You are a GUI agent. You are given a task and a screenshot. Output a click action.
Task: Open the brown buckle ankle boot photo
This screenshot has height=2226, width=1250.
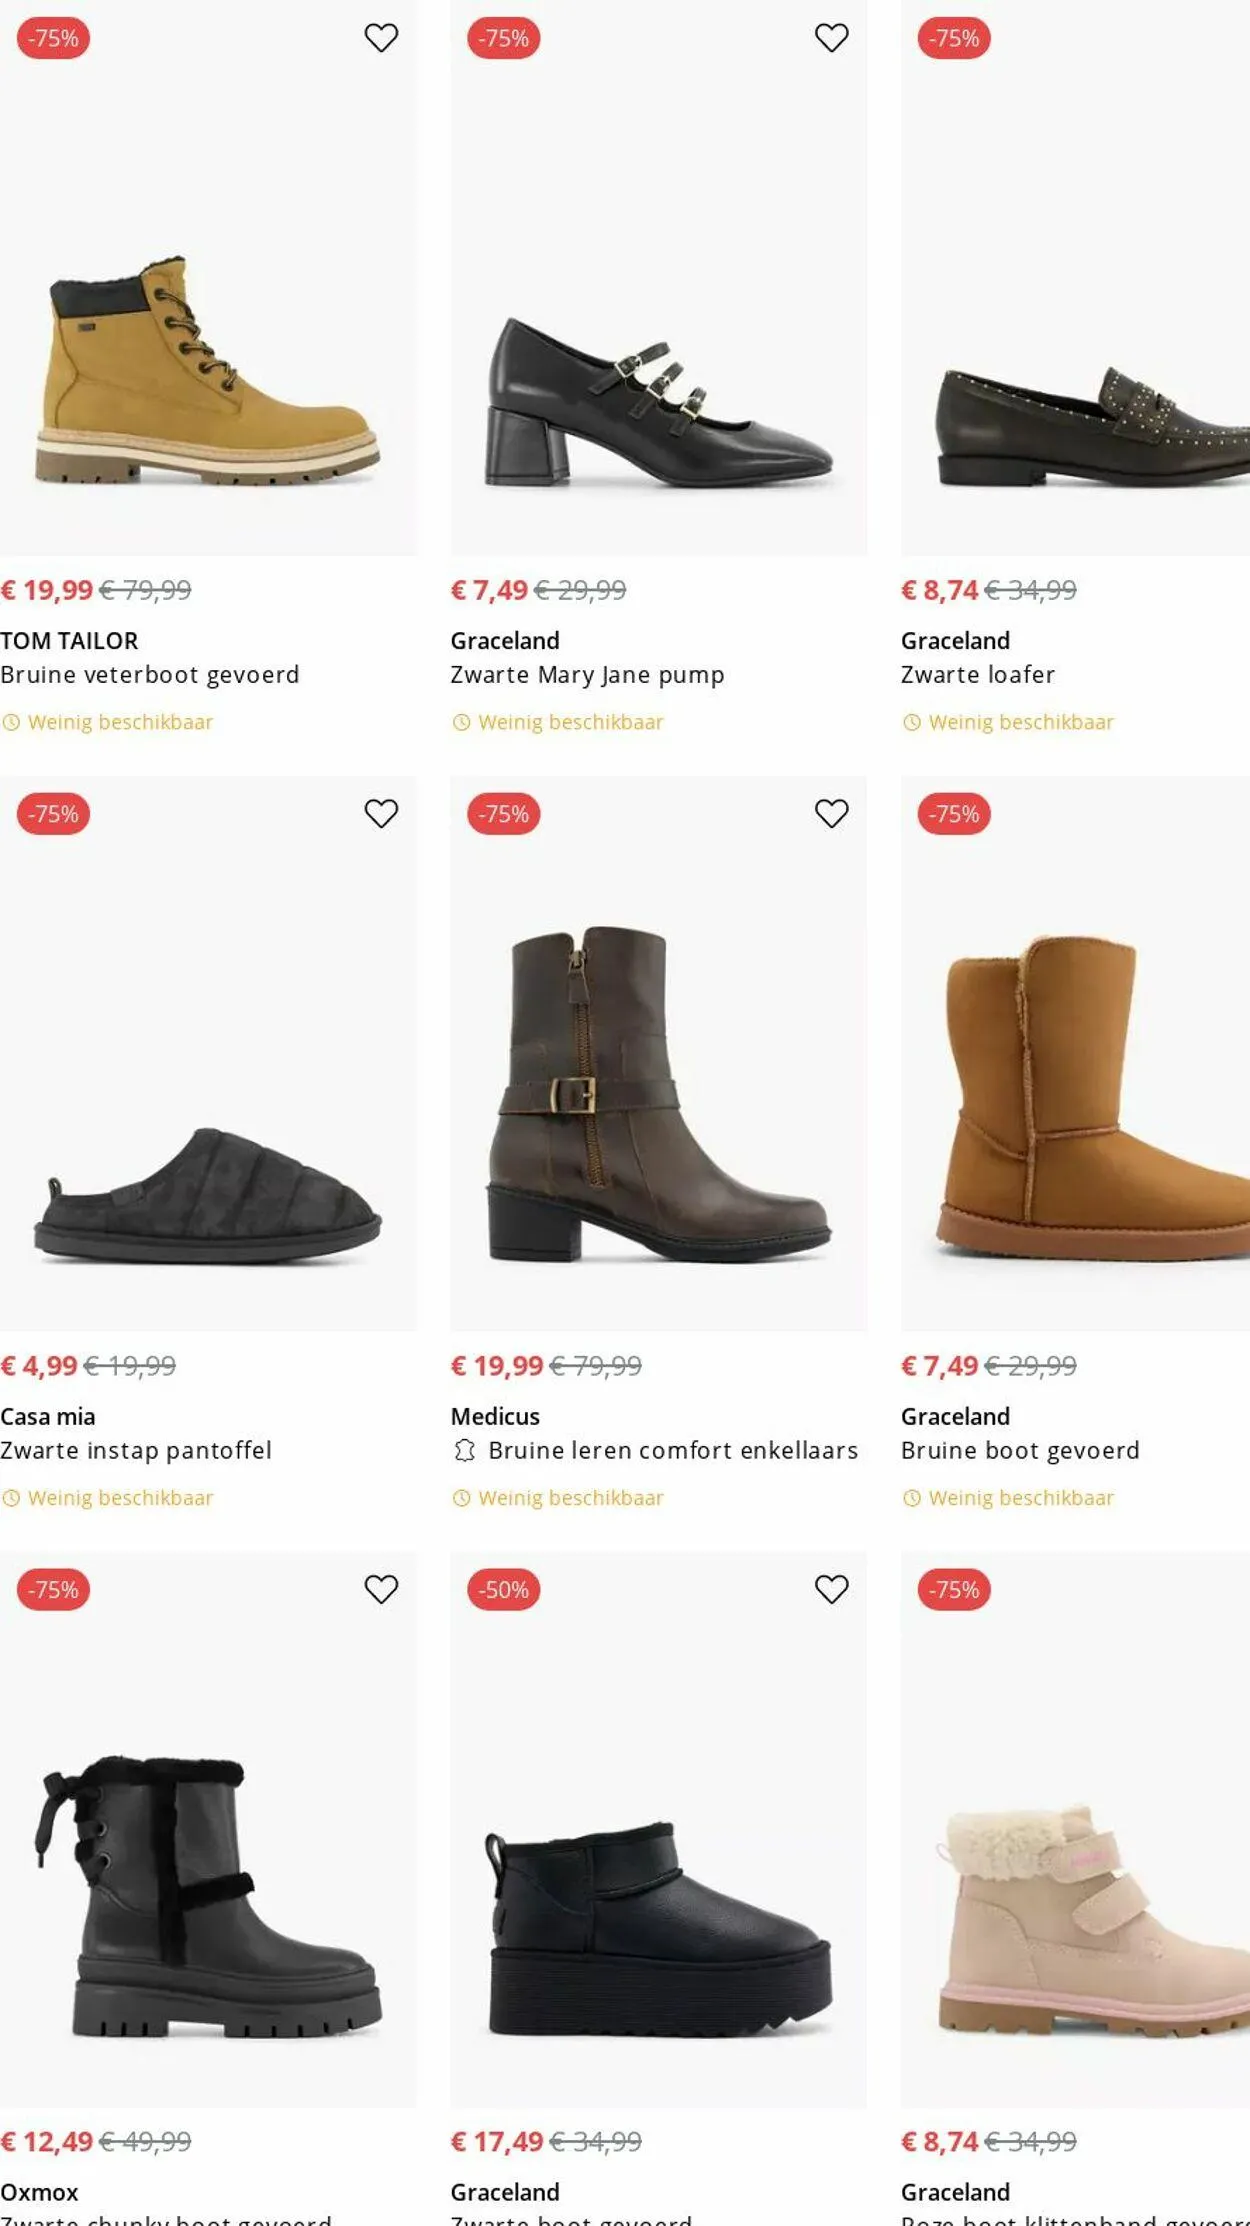click(658, 1095)
